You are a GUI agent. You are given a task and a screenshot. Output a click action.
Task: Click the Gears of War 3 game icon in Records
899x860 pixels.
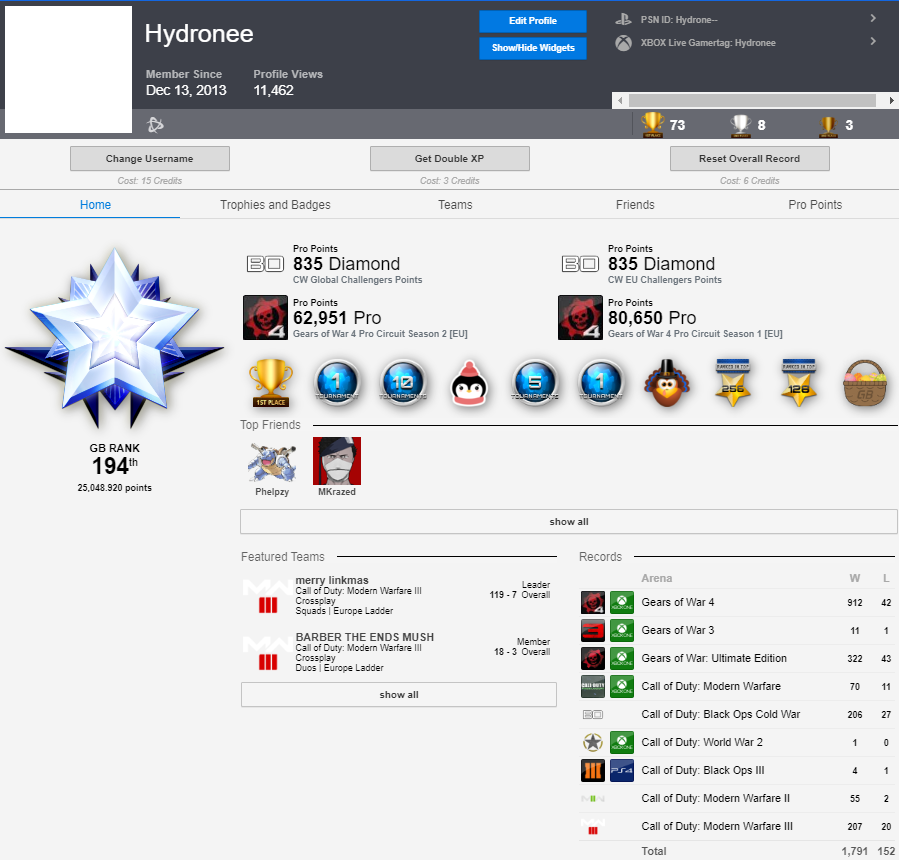pyautogui.click(x=593, y=631)
